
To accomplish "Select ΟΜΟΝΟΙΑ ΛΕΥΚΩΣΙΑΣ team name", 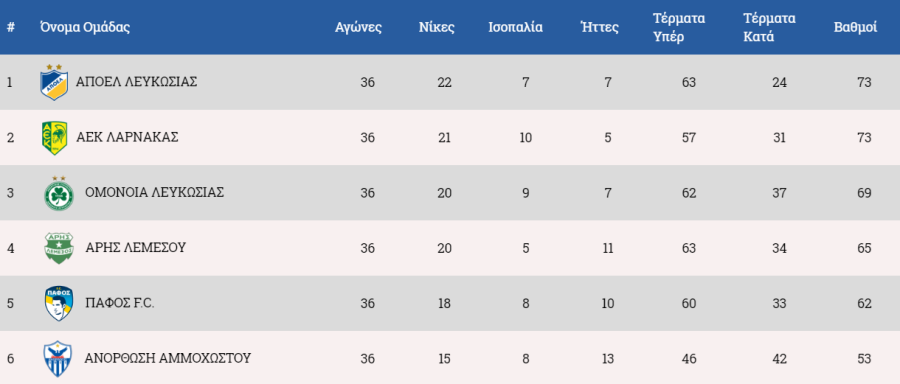I will 154,193.
